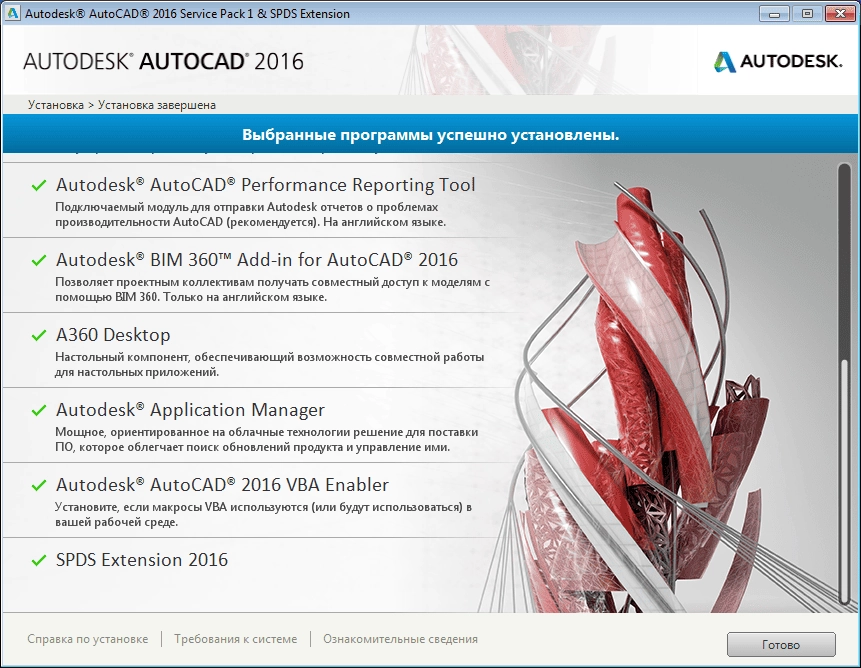Click the green check next to VBA Enabler

pos(39,485)
